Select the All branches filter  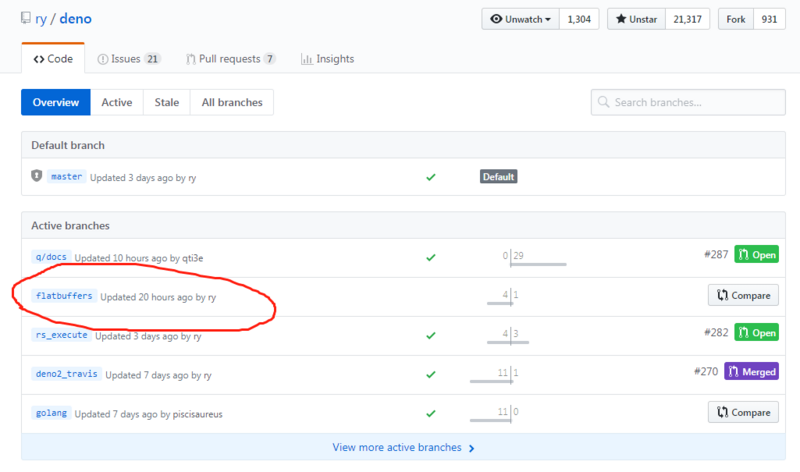click(232, 102)
